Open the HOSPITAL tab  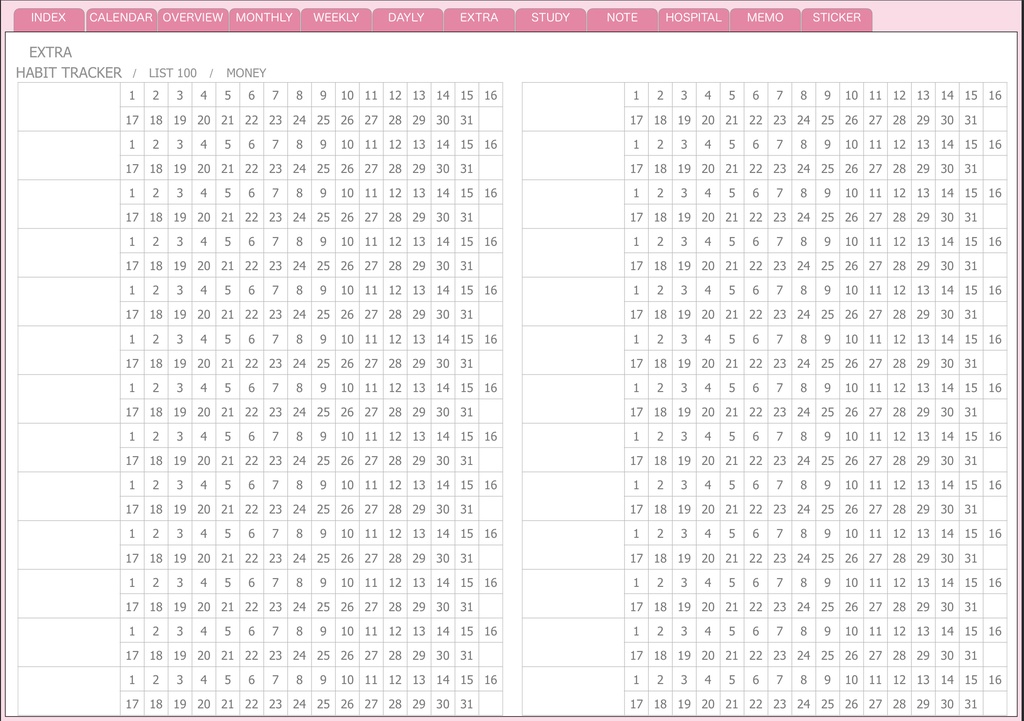[x=694, y=18]
